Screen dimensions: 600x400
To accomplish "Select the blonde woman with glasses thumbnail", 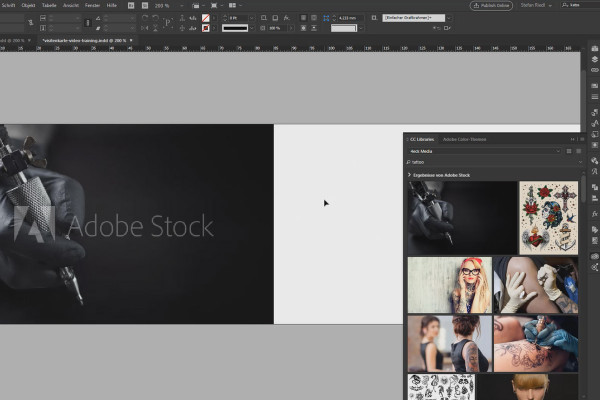I will (450, 285).
